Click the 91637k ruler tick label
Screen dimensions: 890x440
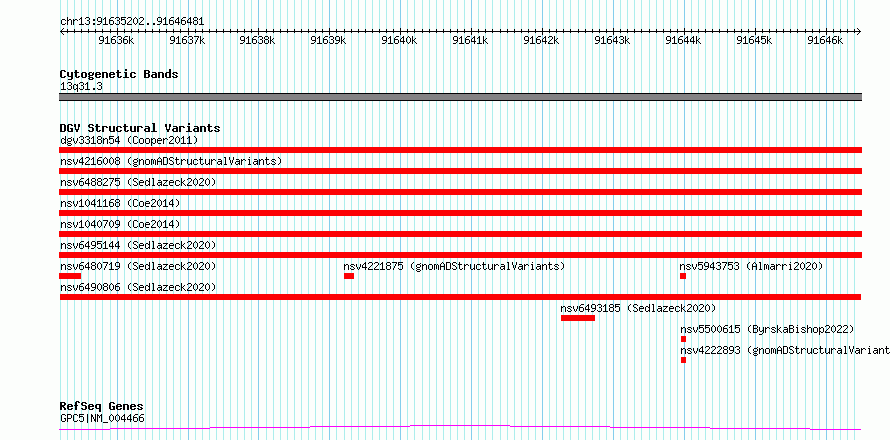click(187, 41)
